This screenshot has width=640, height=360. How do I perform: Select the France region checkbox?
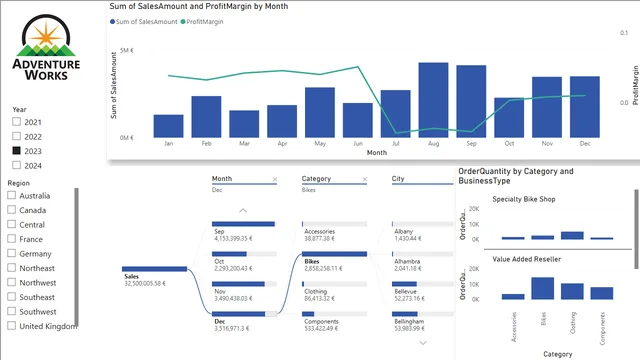click(x=11, y=238)
